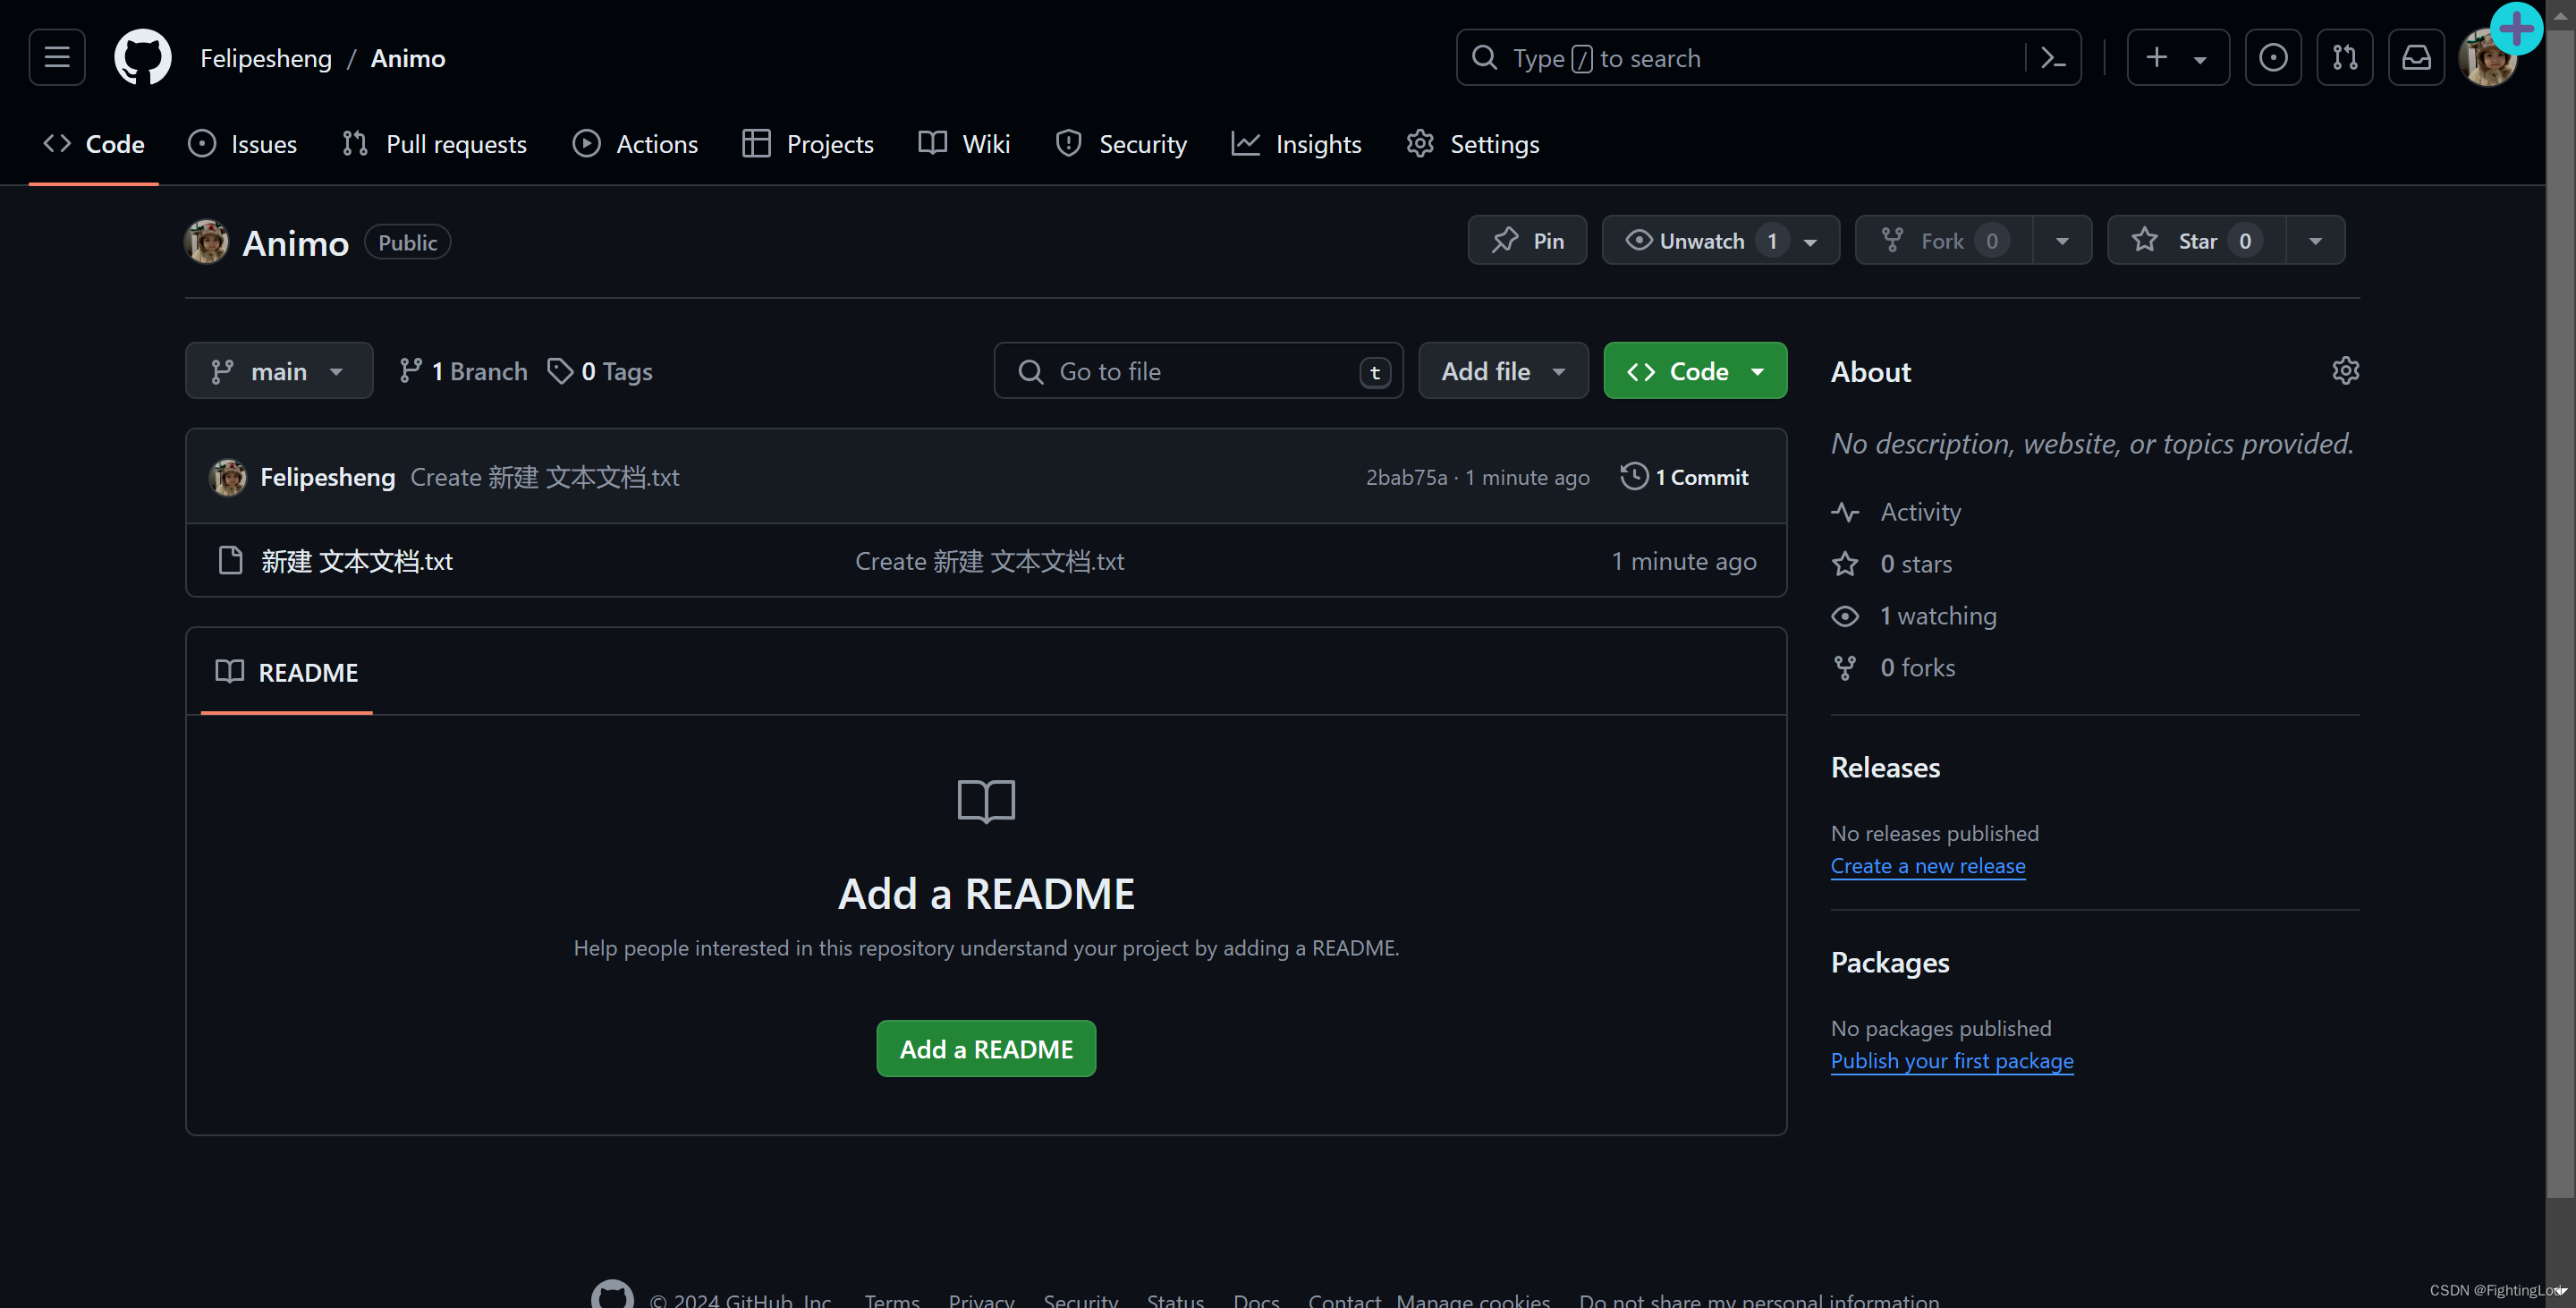This screenshot has height=1308, width=2576.
Task: Open the About settings gear icon
Action: coord(2345,370)
